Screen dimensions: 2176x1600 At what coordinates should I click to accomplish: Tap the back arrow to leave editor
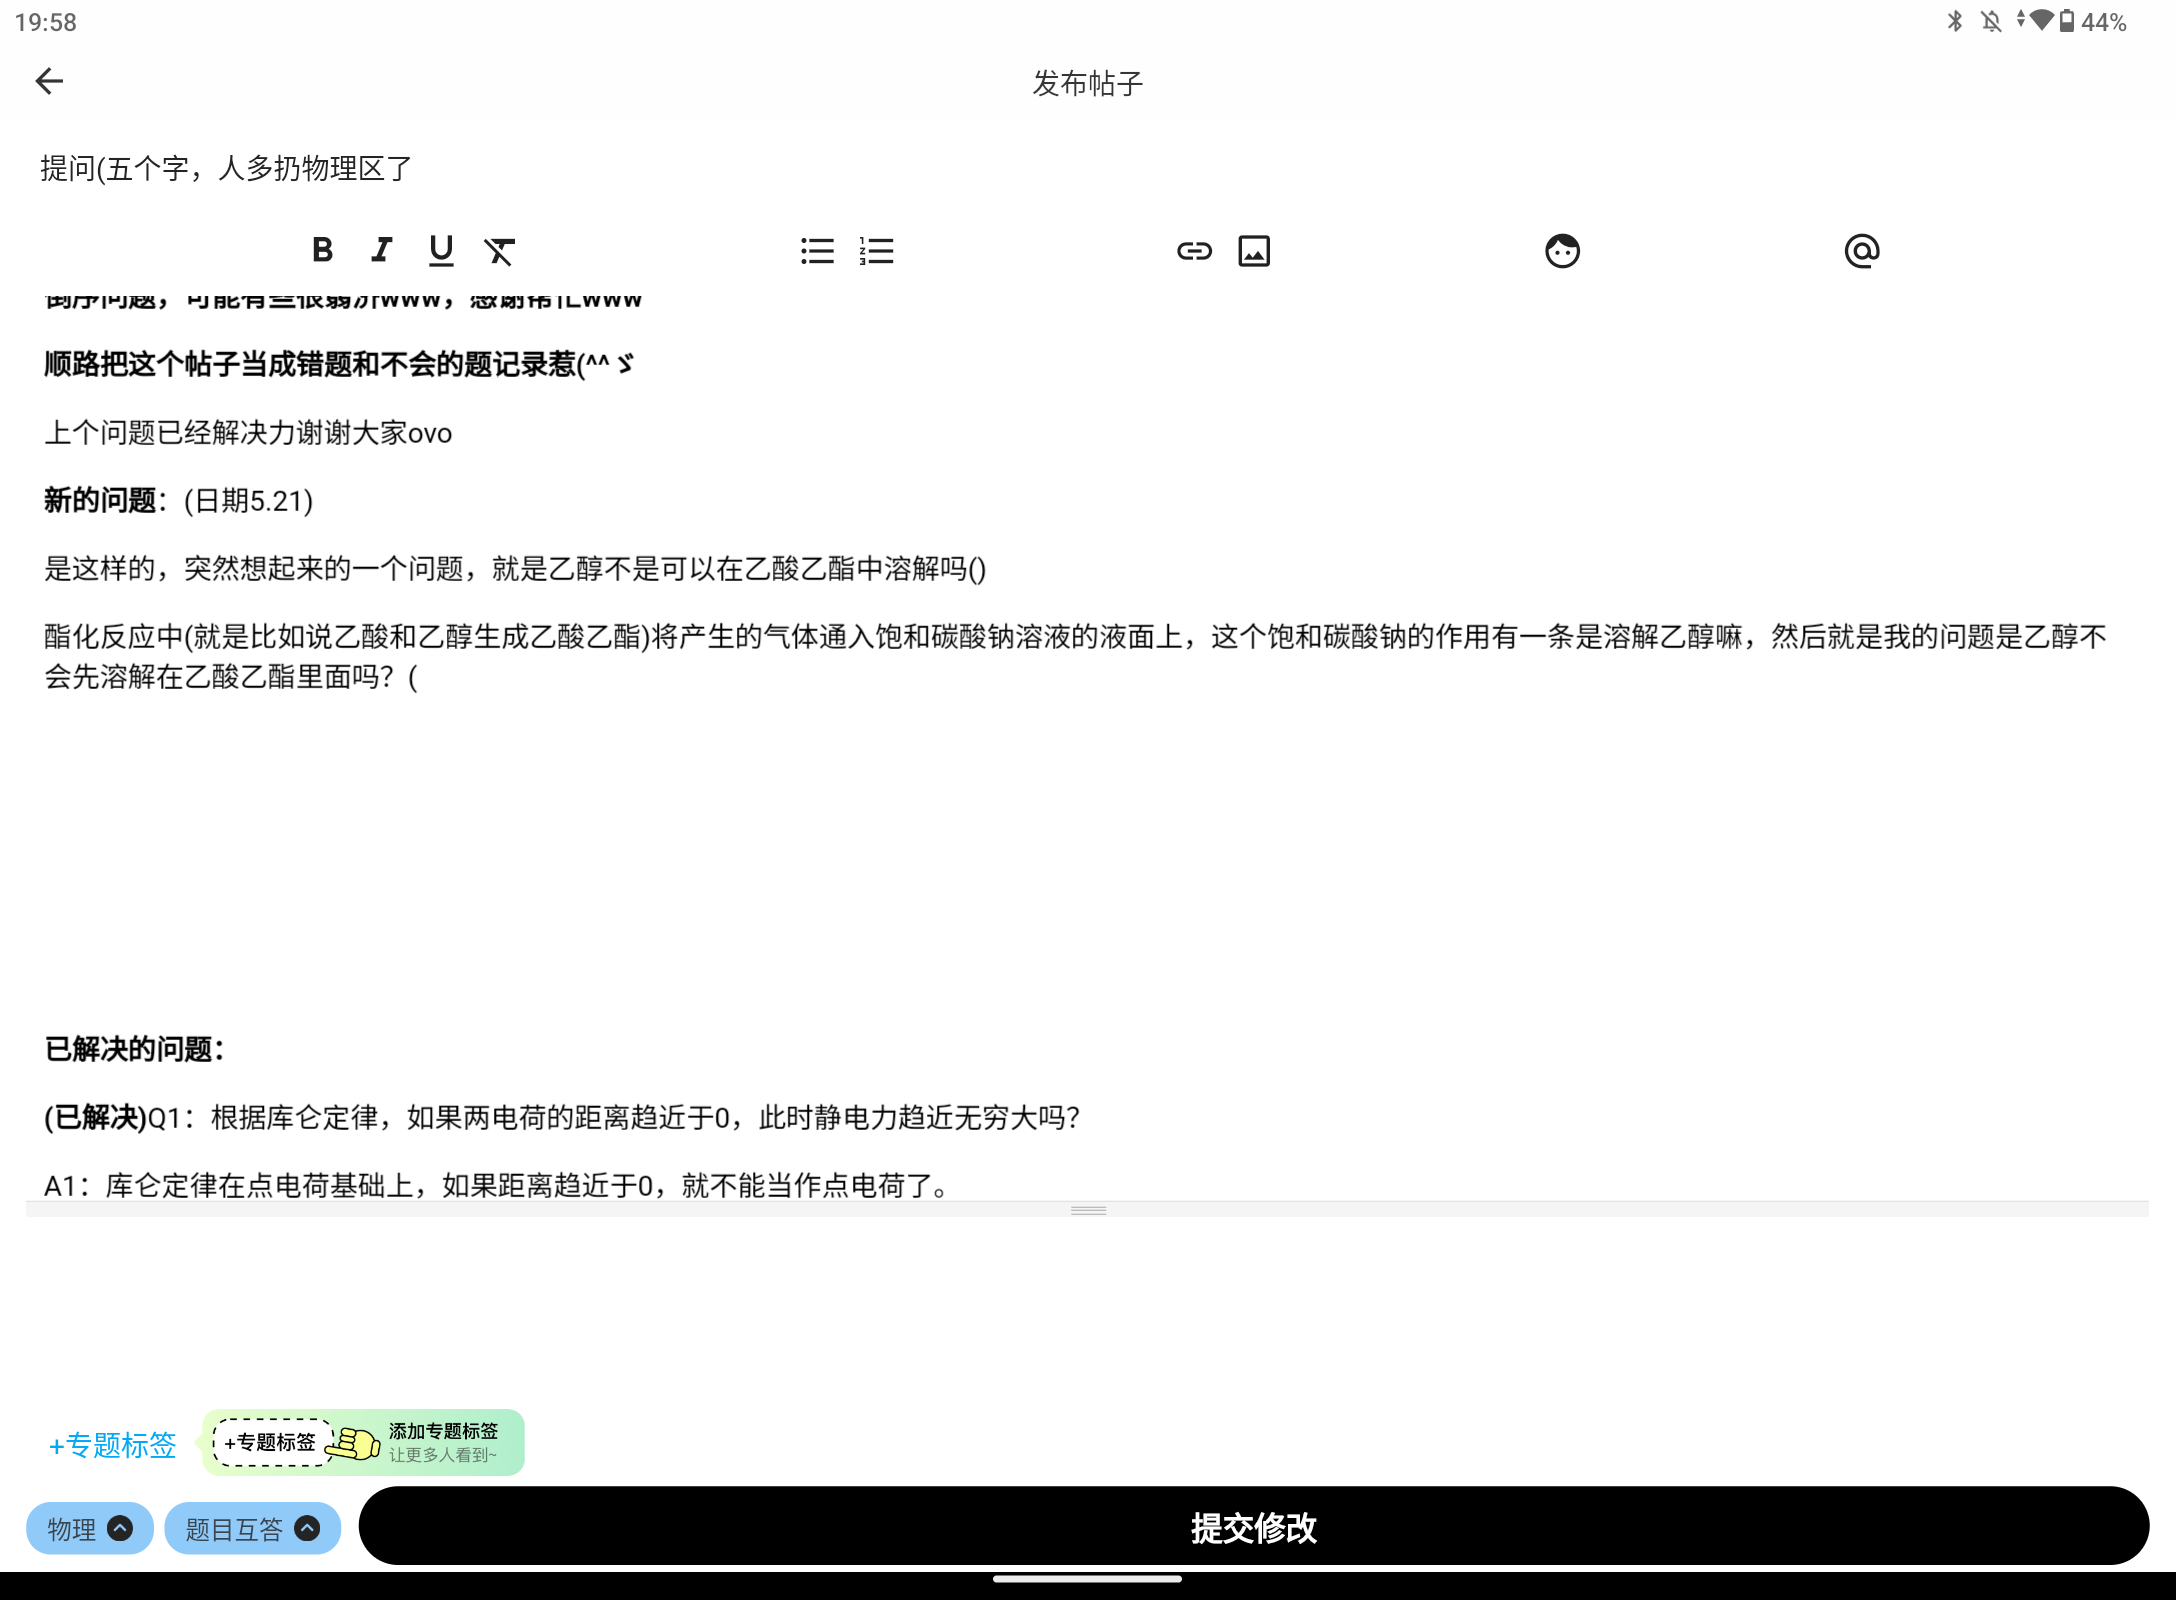pyautogui.click(x=49, y=81)
